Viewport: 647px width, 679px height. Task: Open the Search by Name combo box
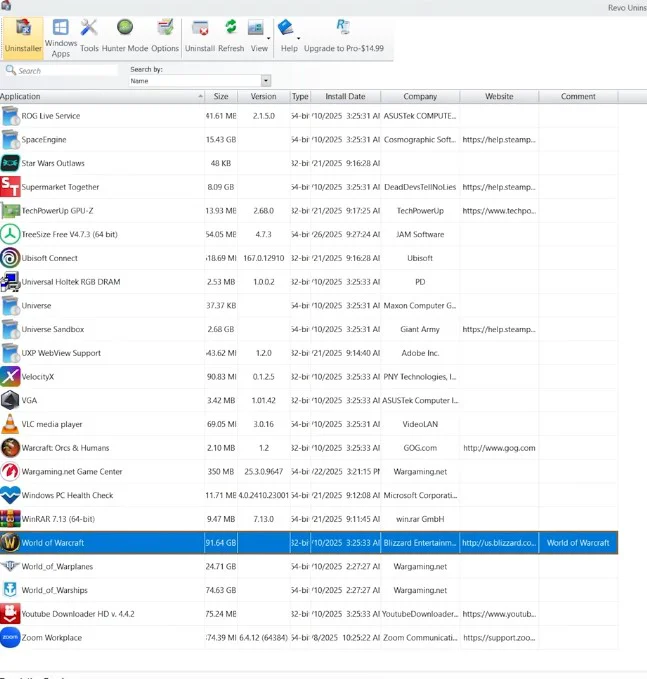click(x=200, y=81)
